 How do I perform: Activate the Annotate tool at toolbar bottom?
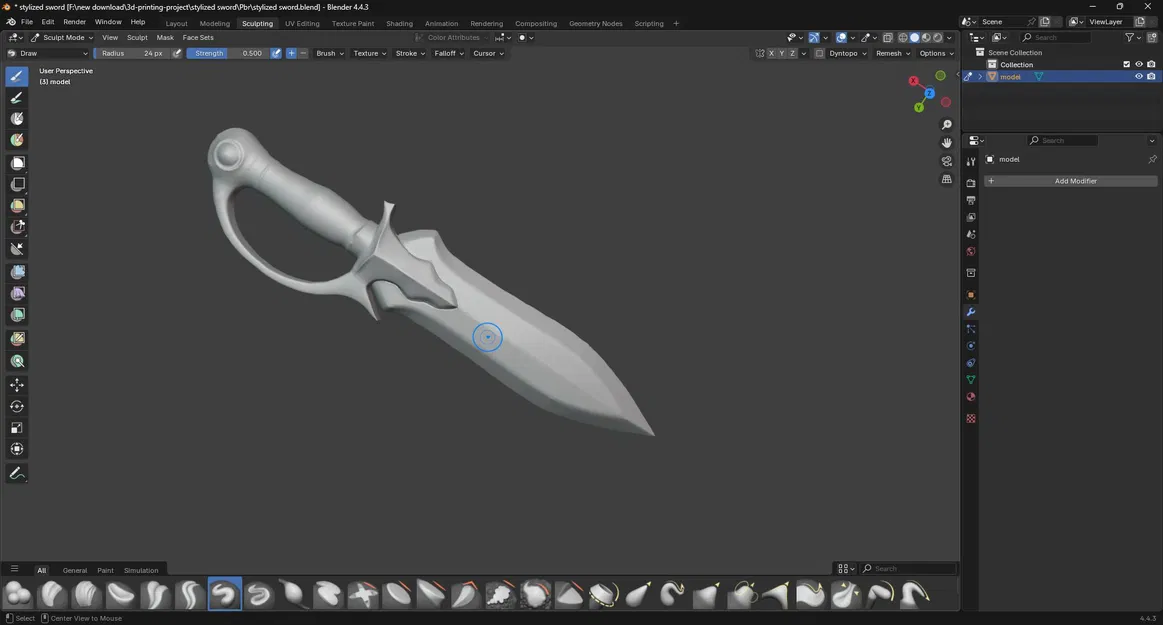pos(15,472)
